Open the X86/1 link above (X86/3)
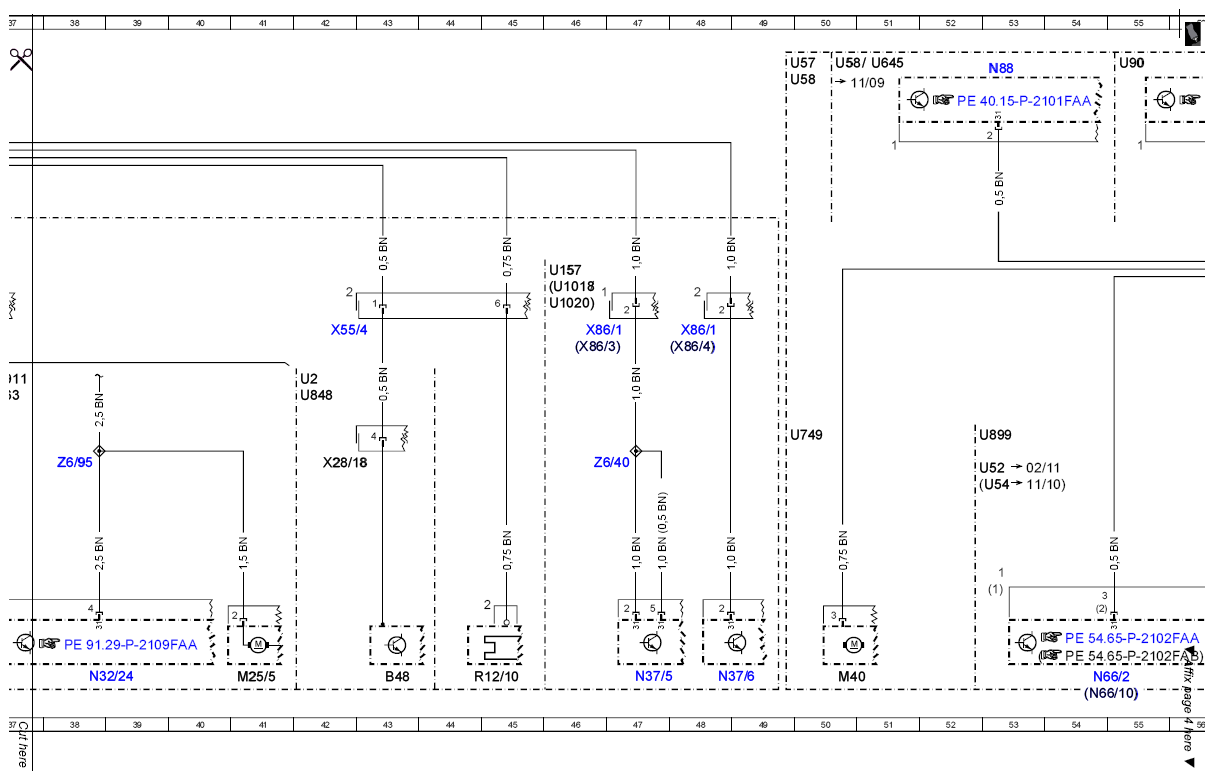 point(604,329)
